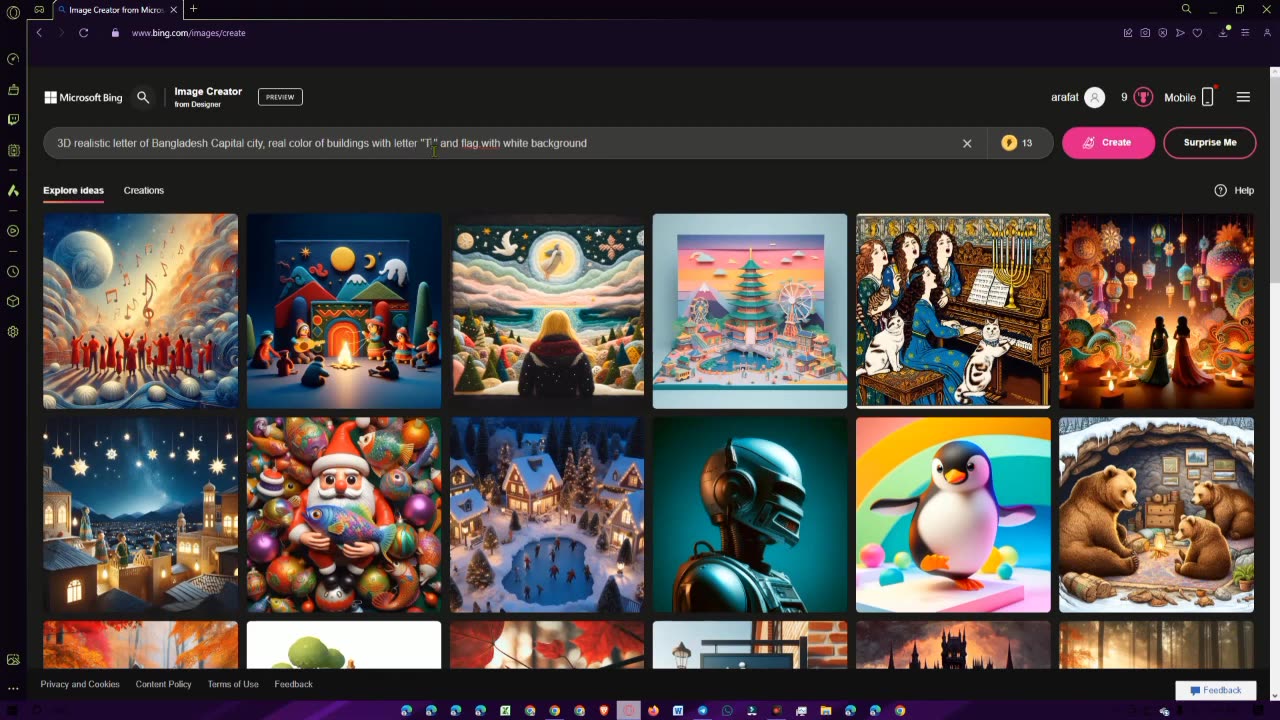Open Extensions cube icon in sidebar
This screenshot has height=720, width=1280.
13,301
